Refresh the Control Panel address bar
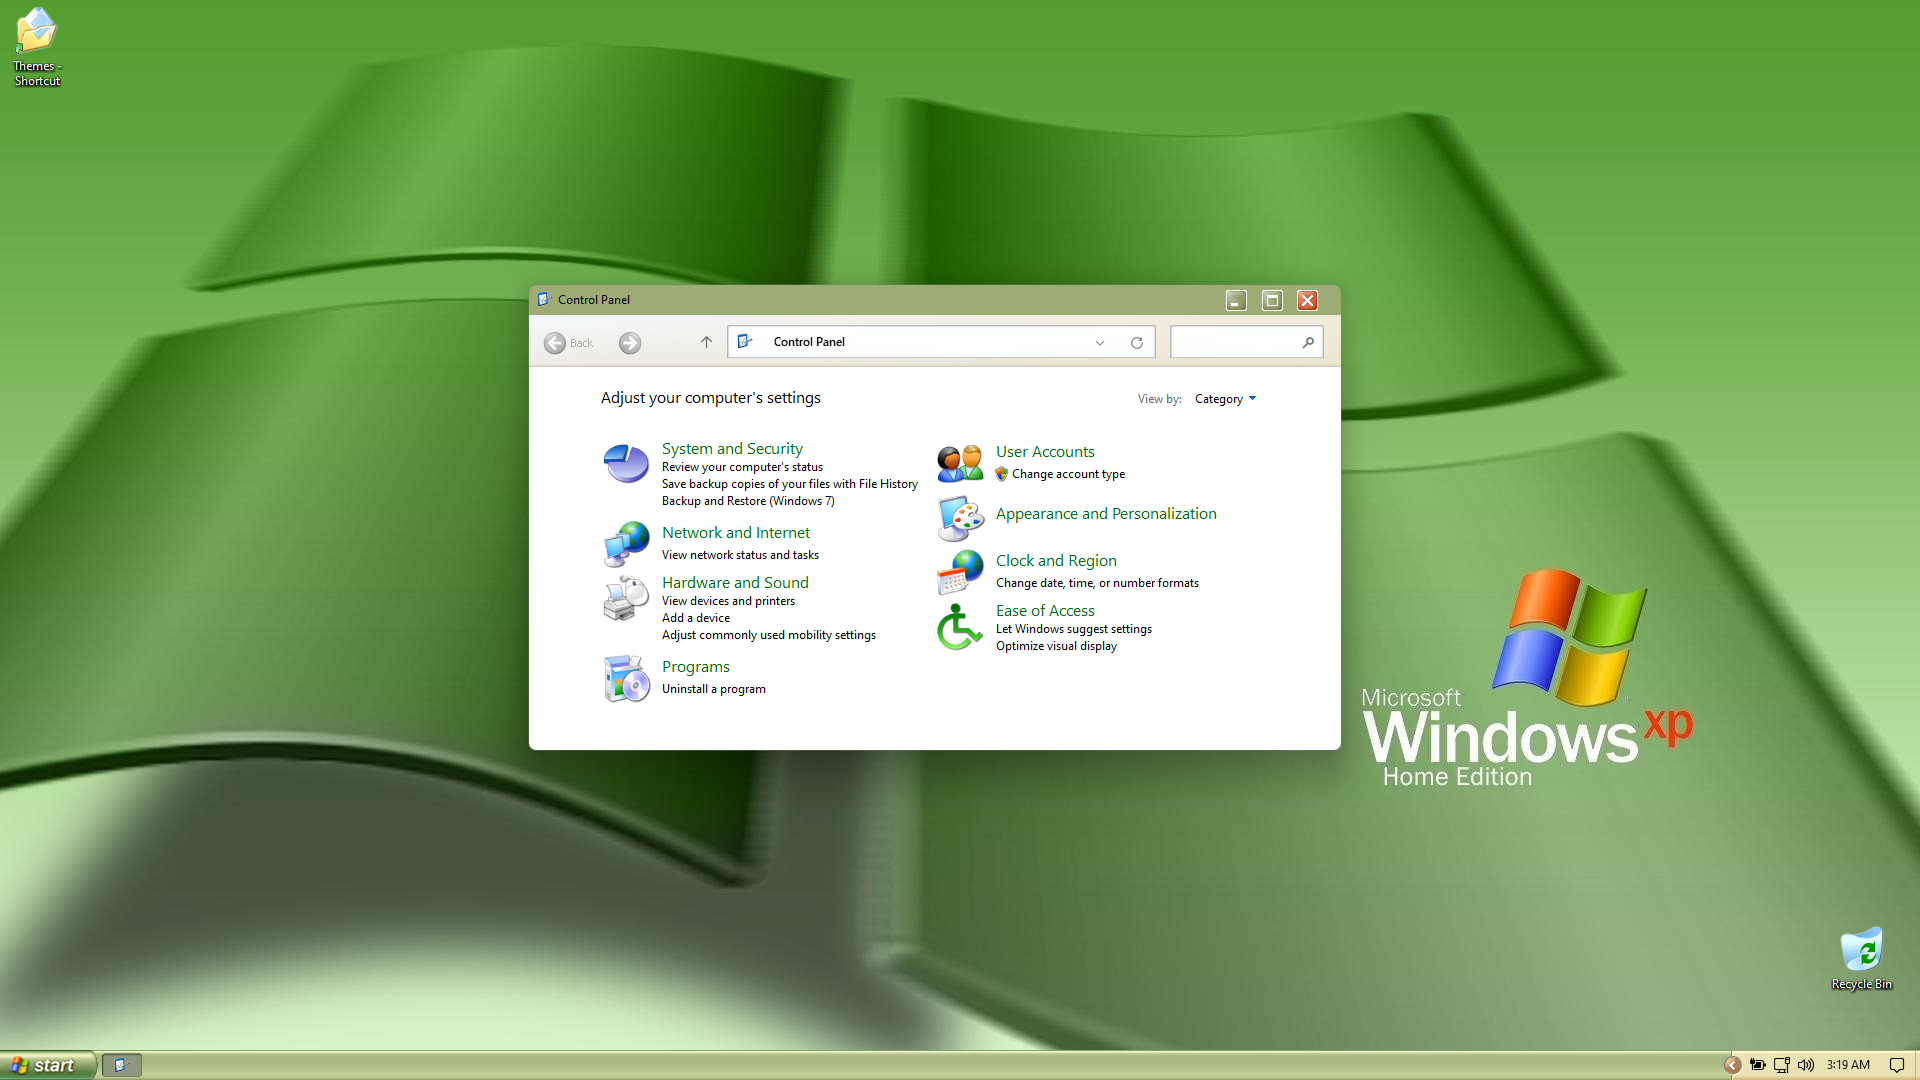This screenshot has height=1080, width=1920. coord(1137,343)
